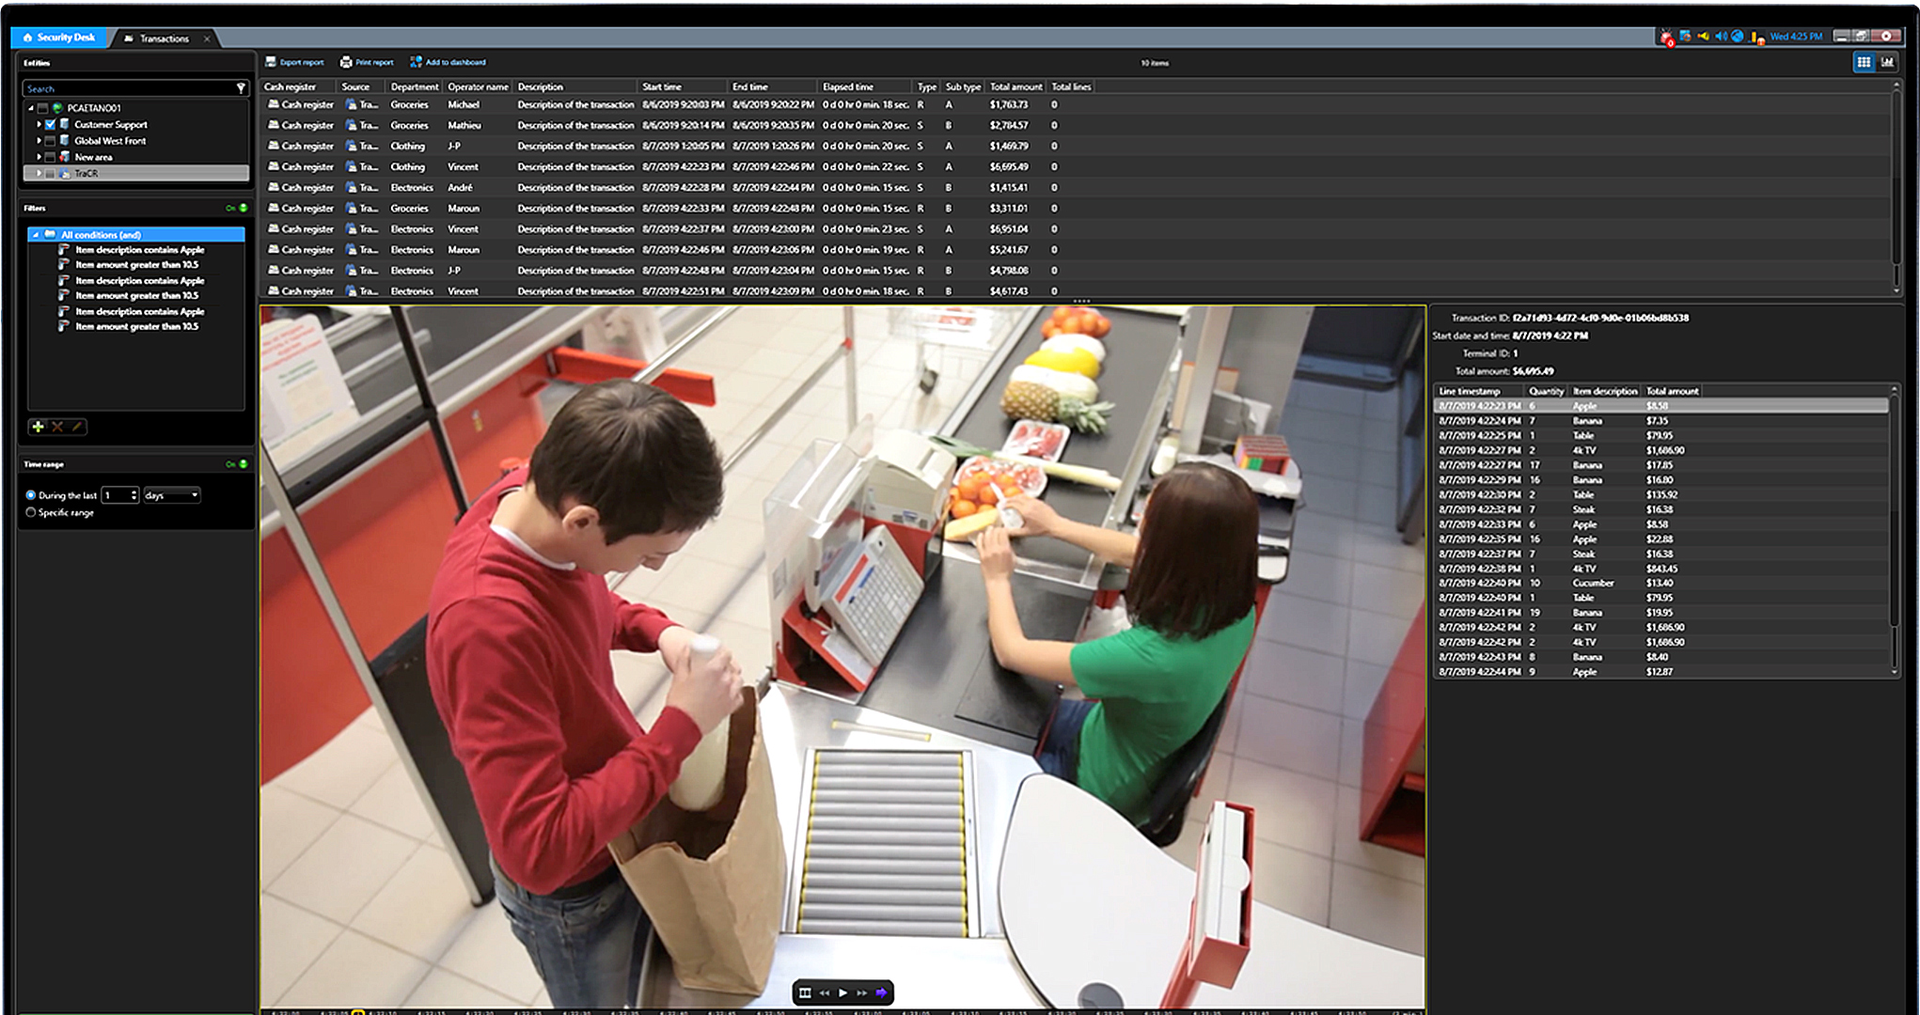Click the funnel icon in the entity search box
Image resolution: width=1920 pixels, height=1015 pixels.
click(x=241, y=88)
